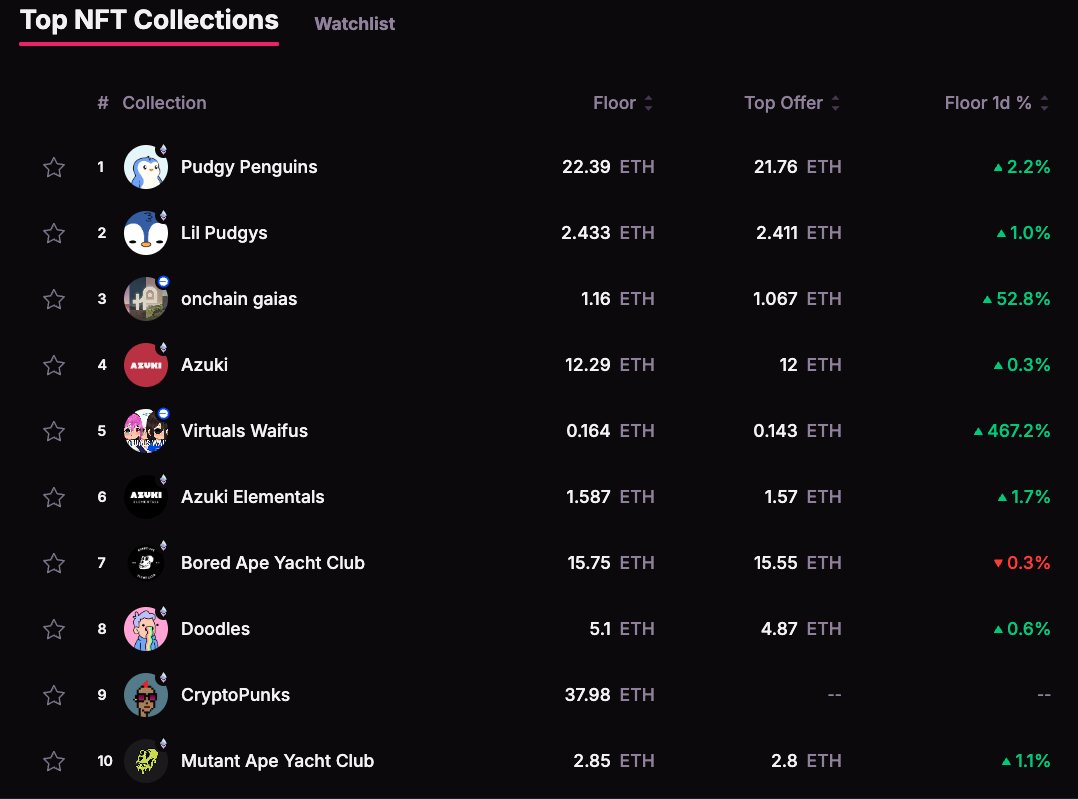Sort table by Floor column arrows
Image resolution: width=1078 pixels, height=799 pixels.
(x=648, y=103)
